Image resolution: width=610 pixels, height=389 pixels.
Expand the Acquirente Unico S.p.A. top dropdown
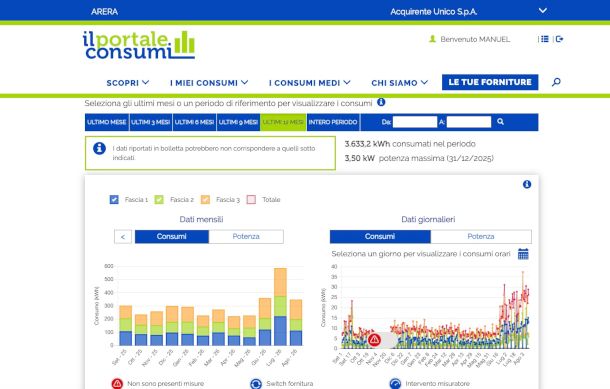pos(543,11)
